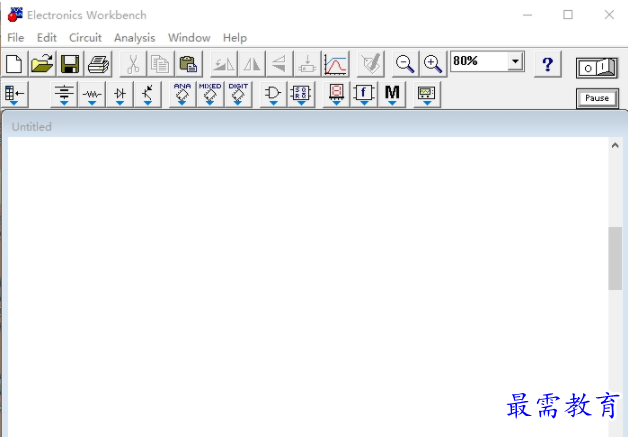628x437 pixels.
Task: Zoom out with the minus magnifier
Action: (x=405, y=64)
